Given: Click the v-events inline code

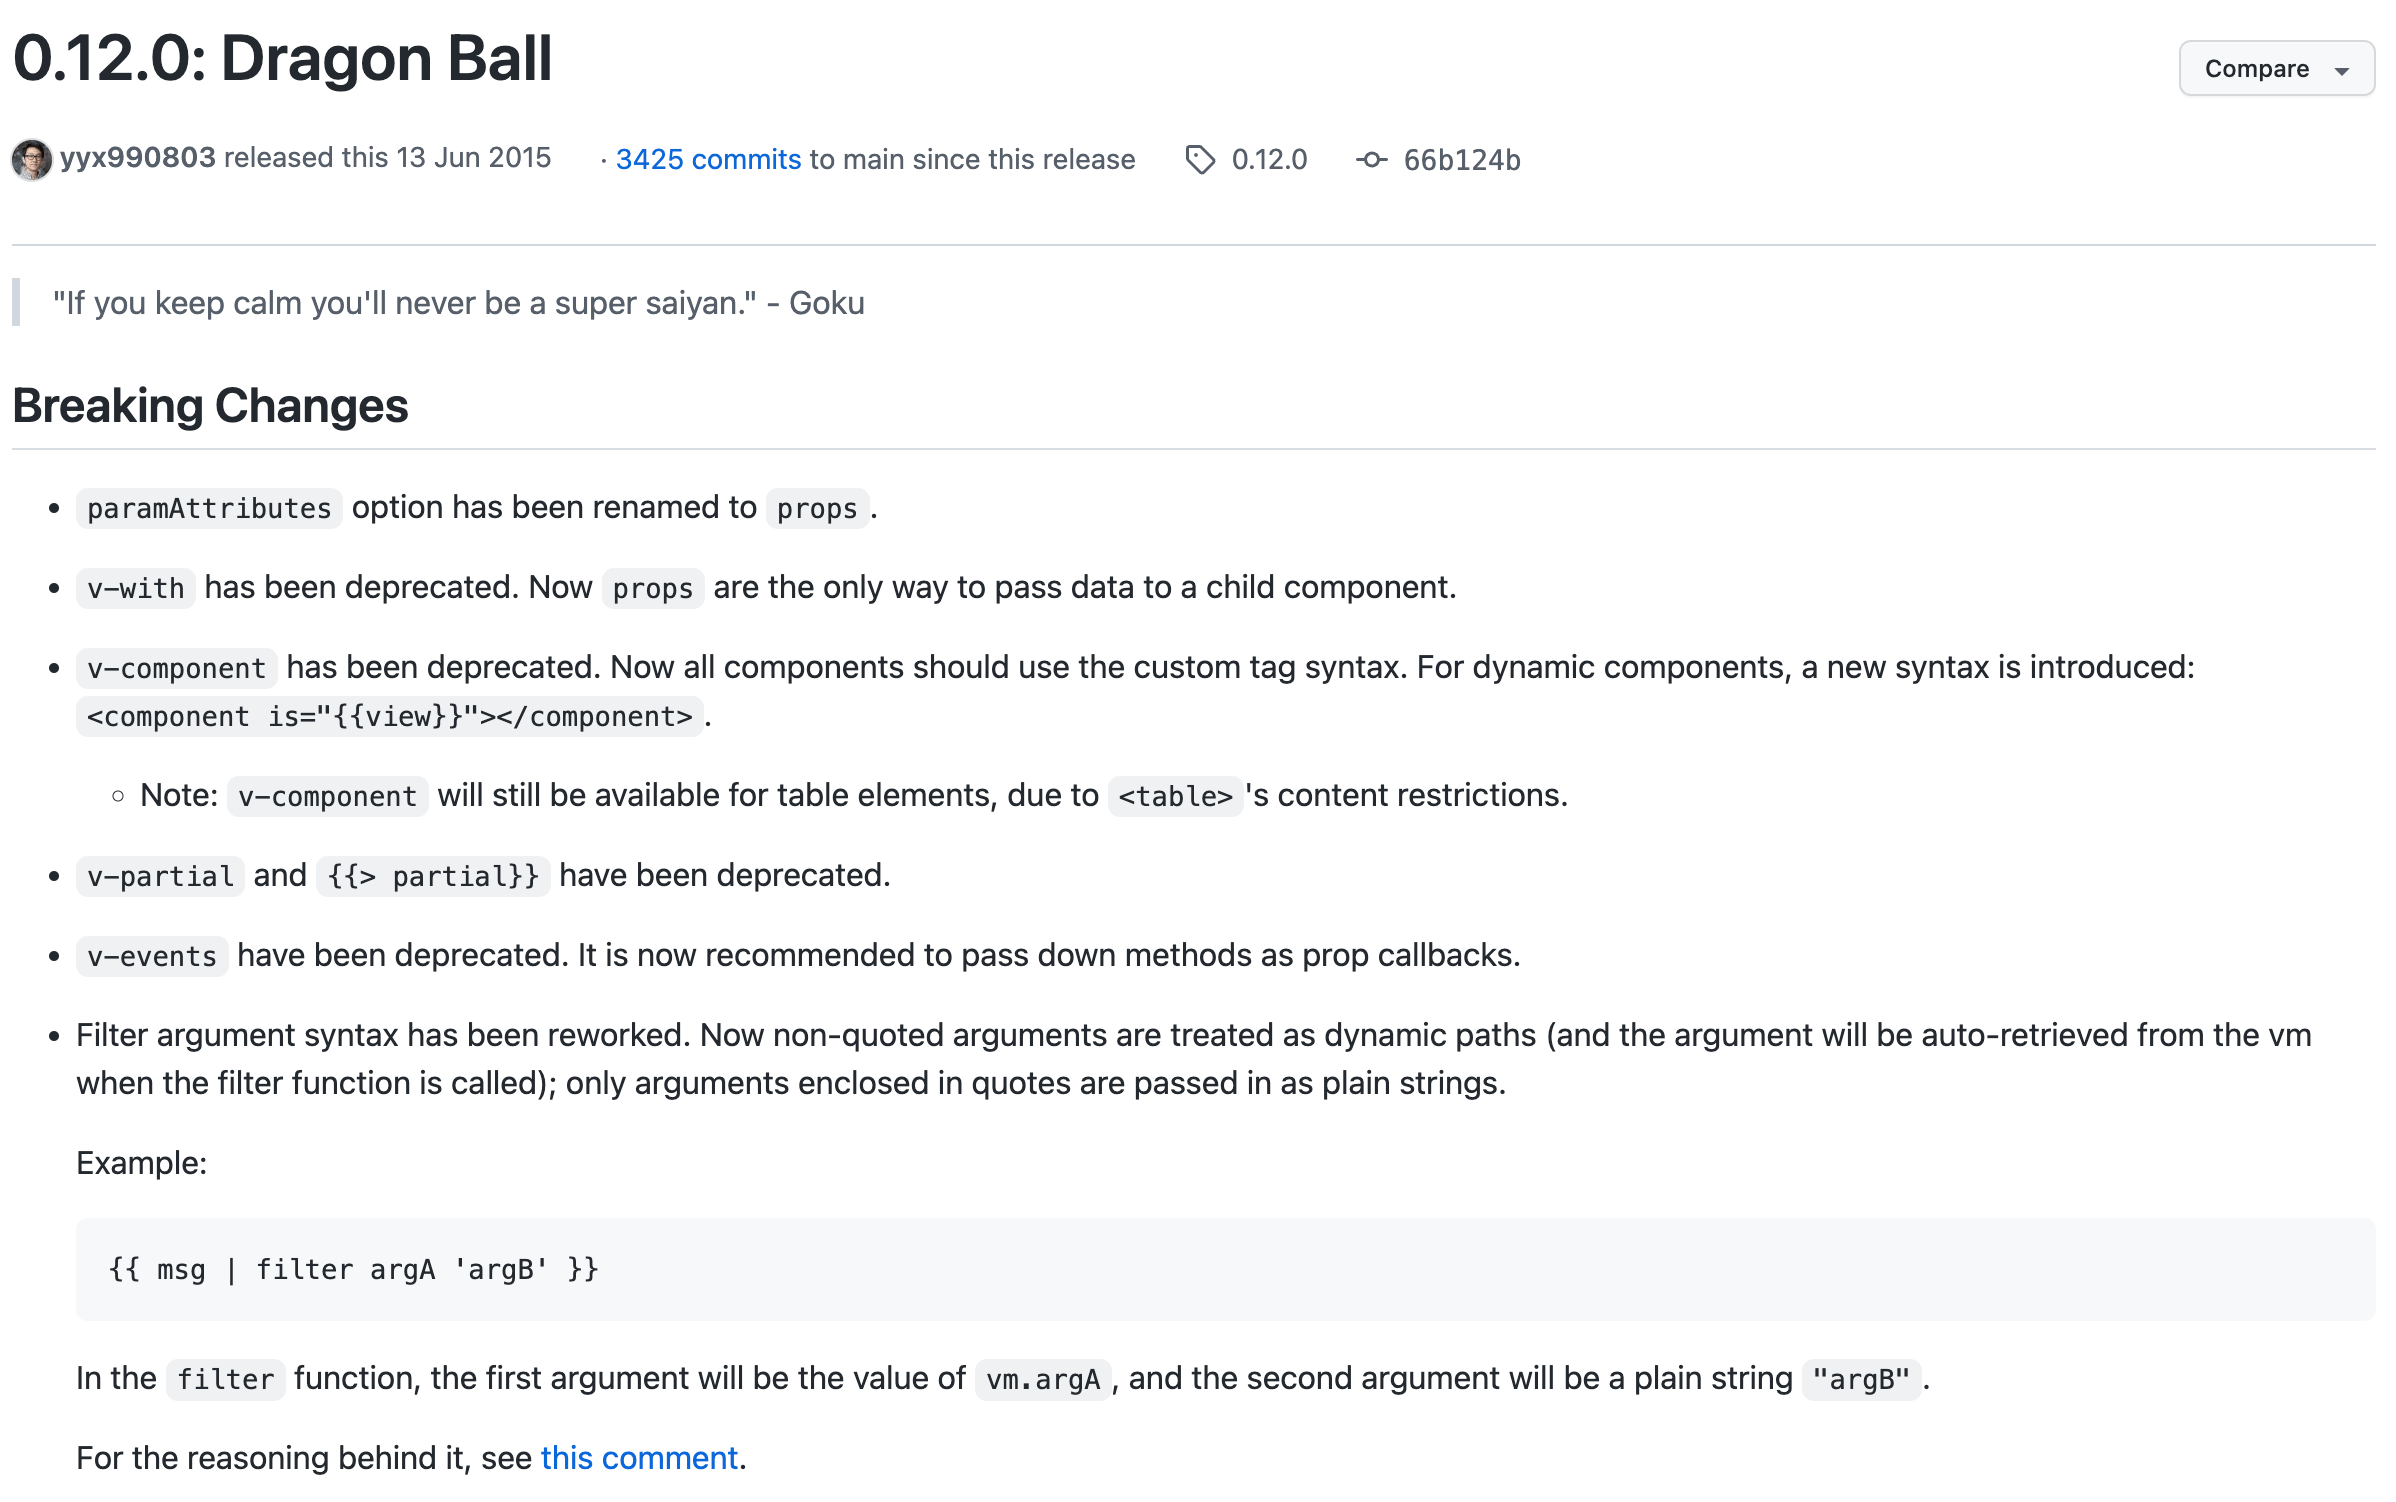Looking at the screenshot, I should 151,956.
